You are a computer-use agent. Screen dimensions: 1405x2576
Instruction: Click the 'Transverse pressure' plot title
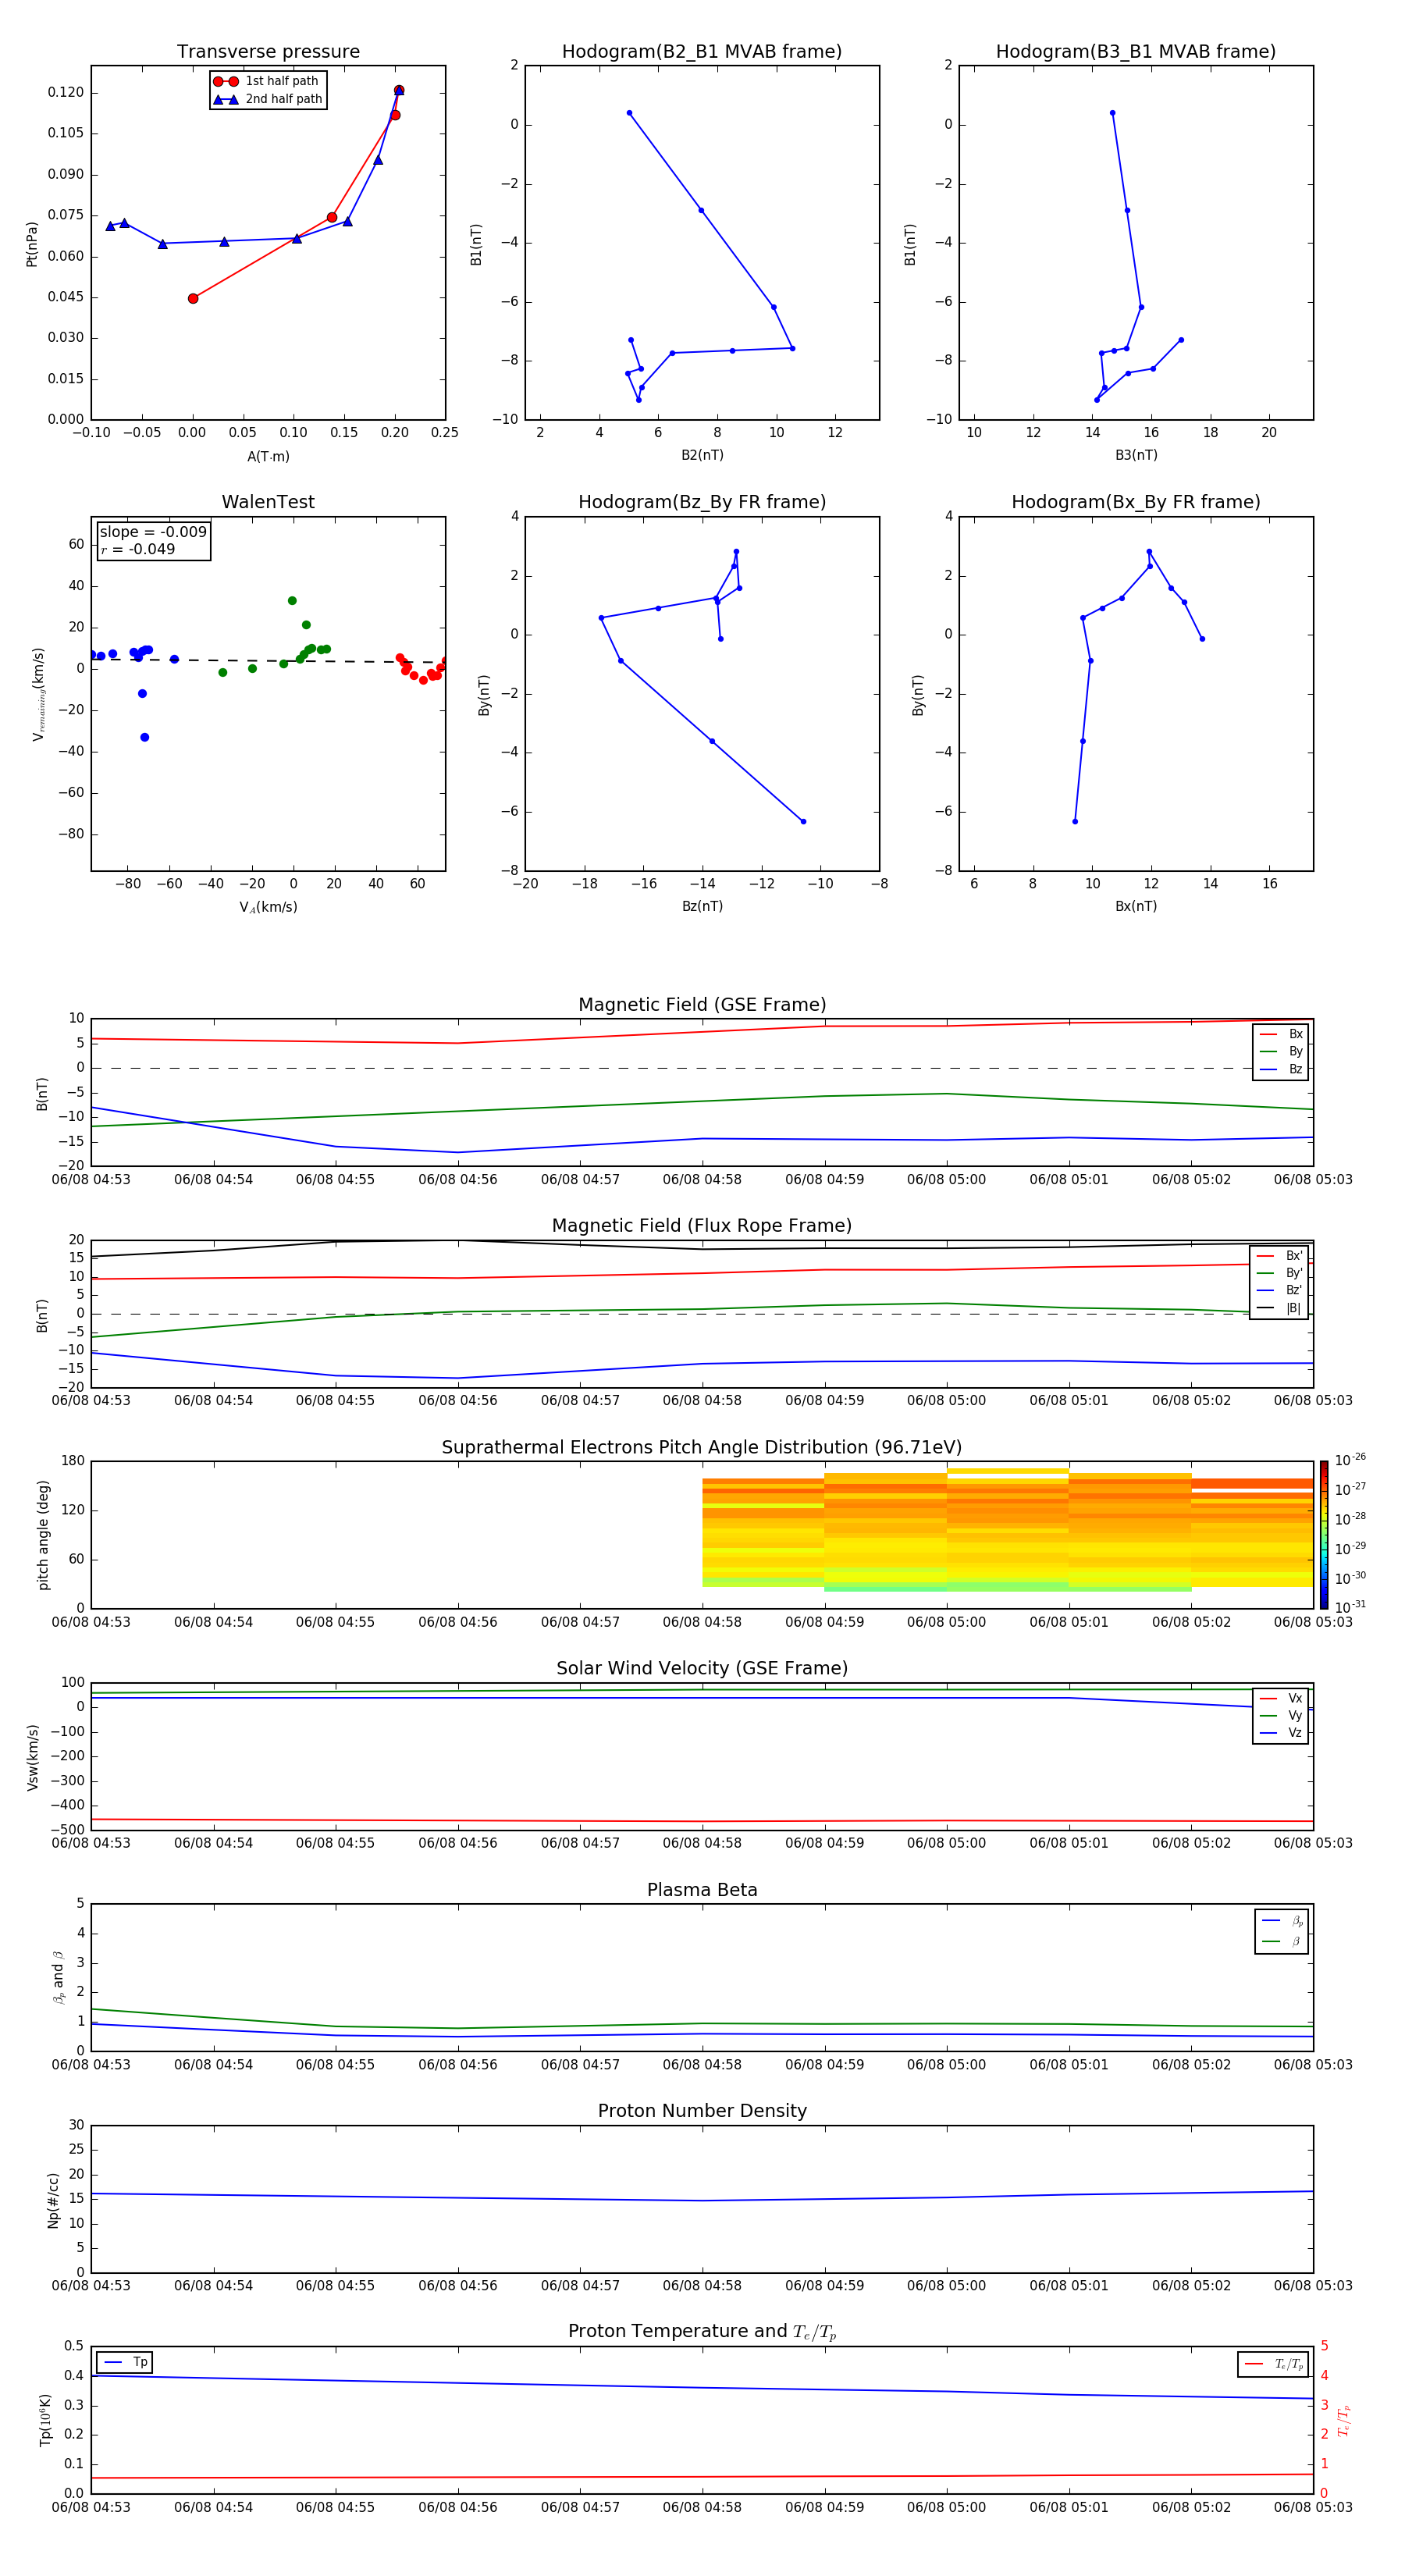268,52
